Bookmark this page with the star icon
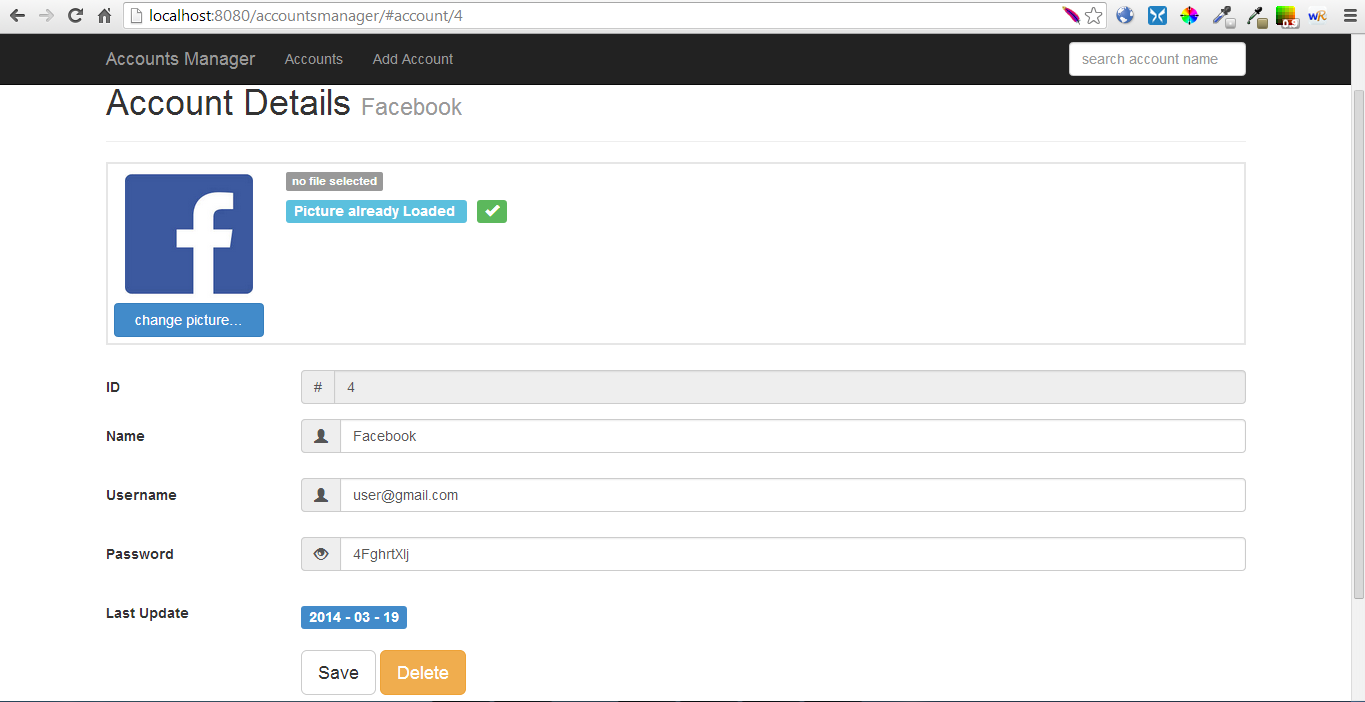Screen dimensions: 1365x702 (x=1093, y=16)
